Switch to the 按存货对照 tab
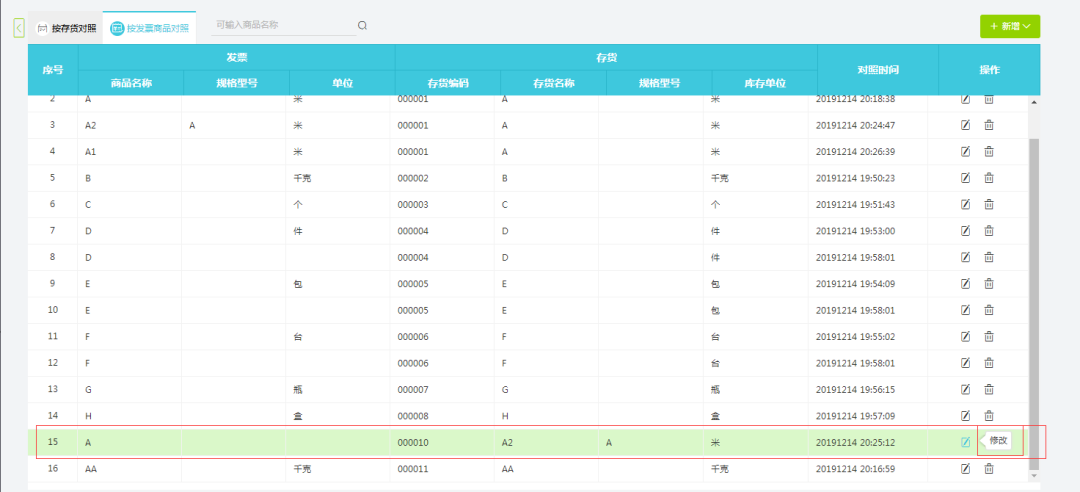 (x=66, y=28)
